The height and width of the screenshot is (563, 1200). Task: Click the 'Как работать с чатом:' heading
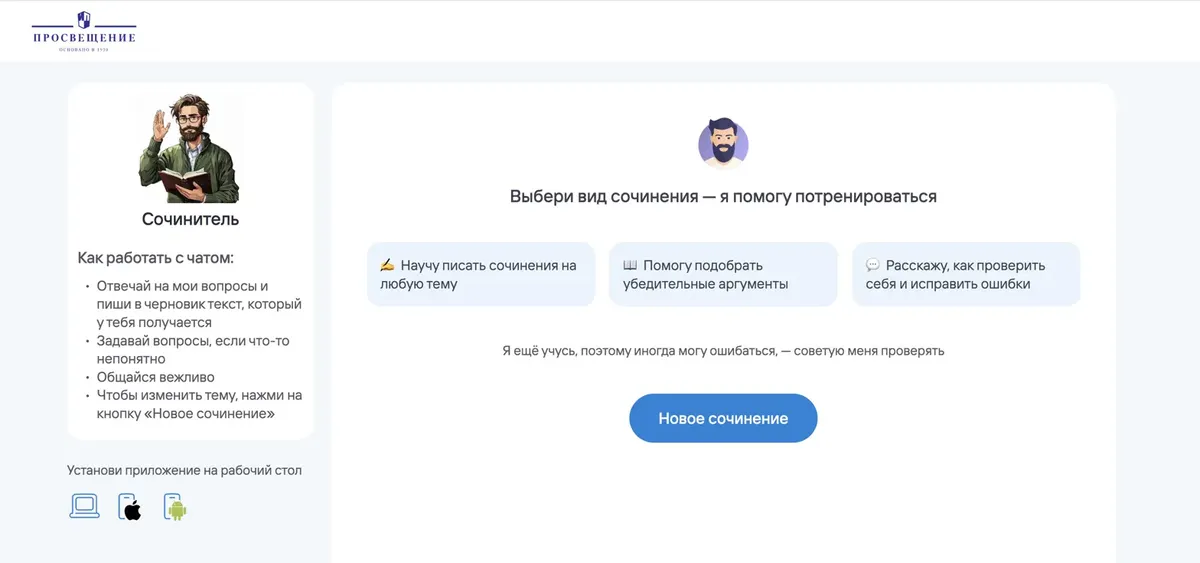[156, 258]
